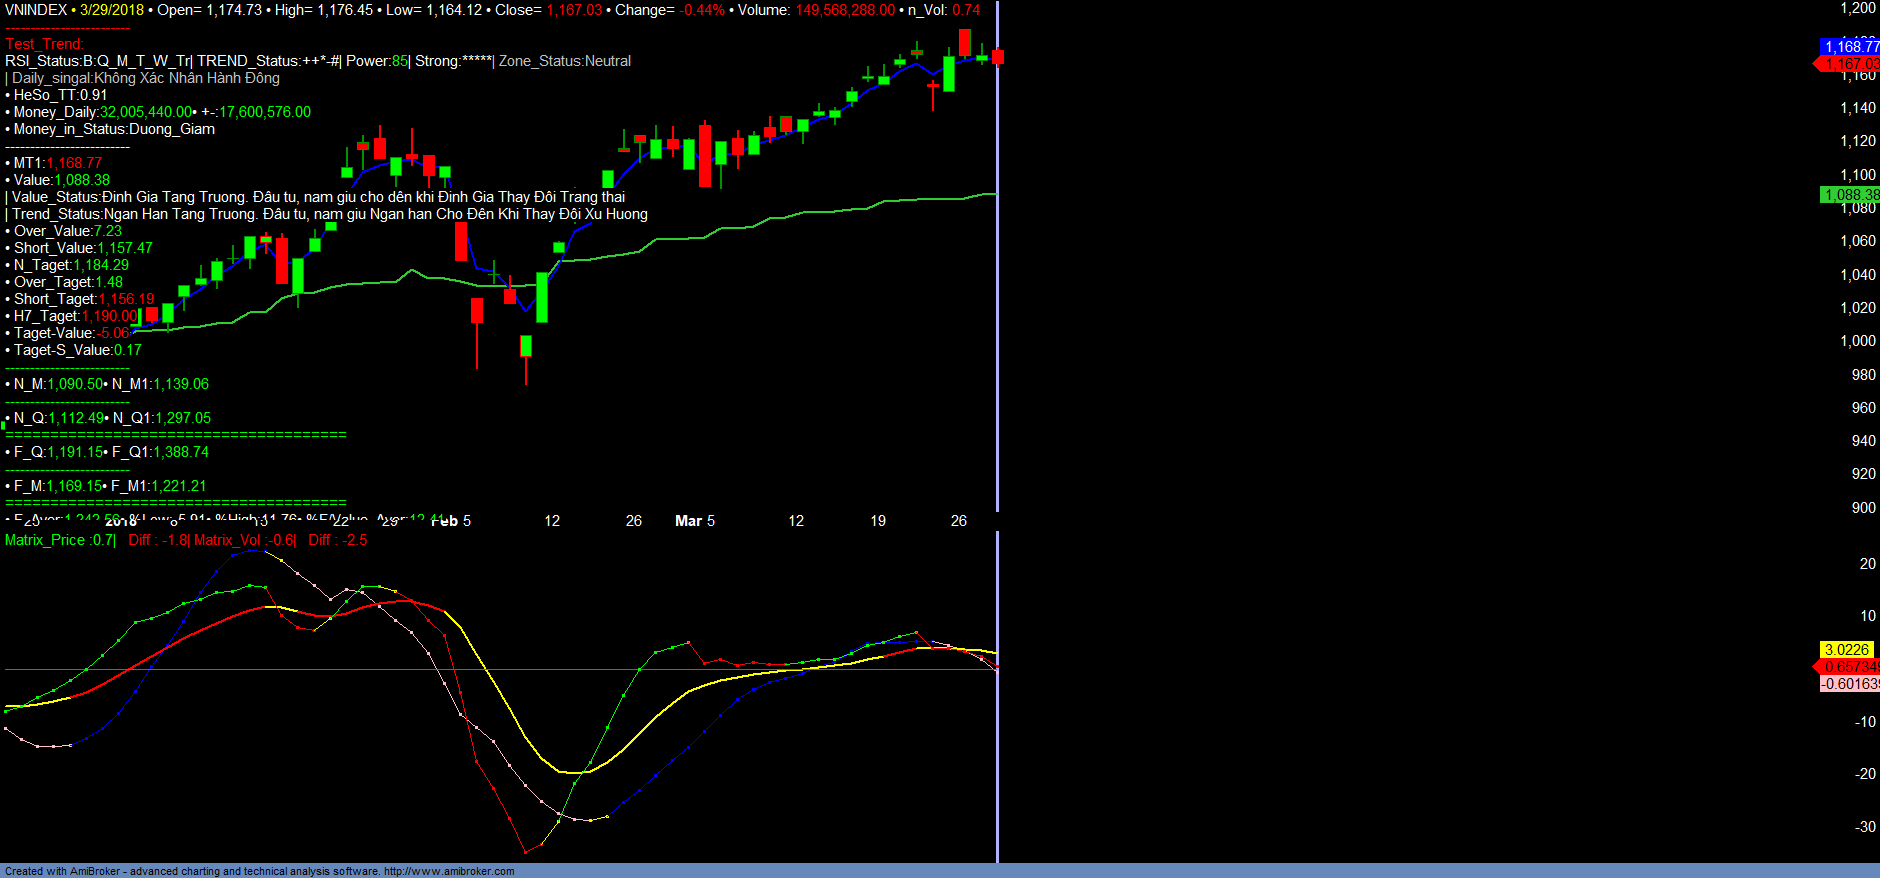
Task: Click the last 26 date label on the axis
Action: [x=959, y=521]
